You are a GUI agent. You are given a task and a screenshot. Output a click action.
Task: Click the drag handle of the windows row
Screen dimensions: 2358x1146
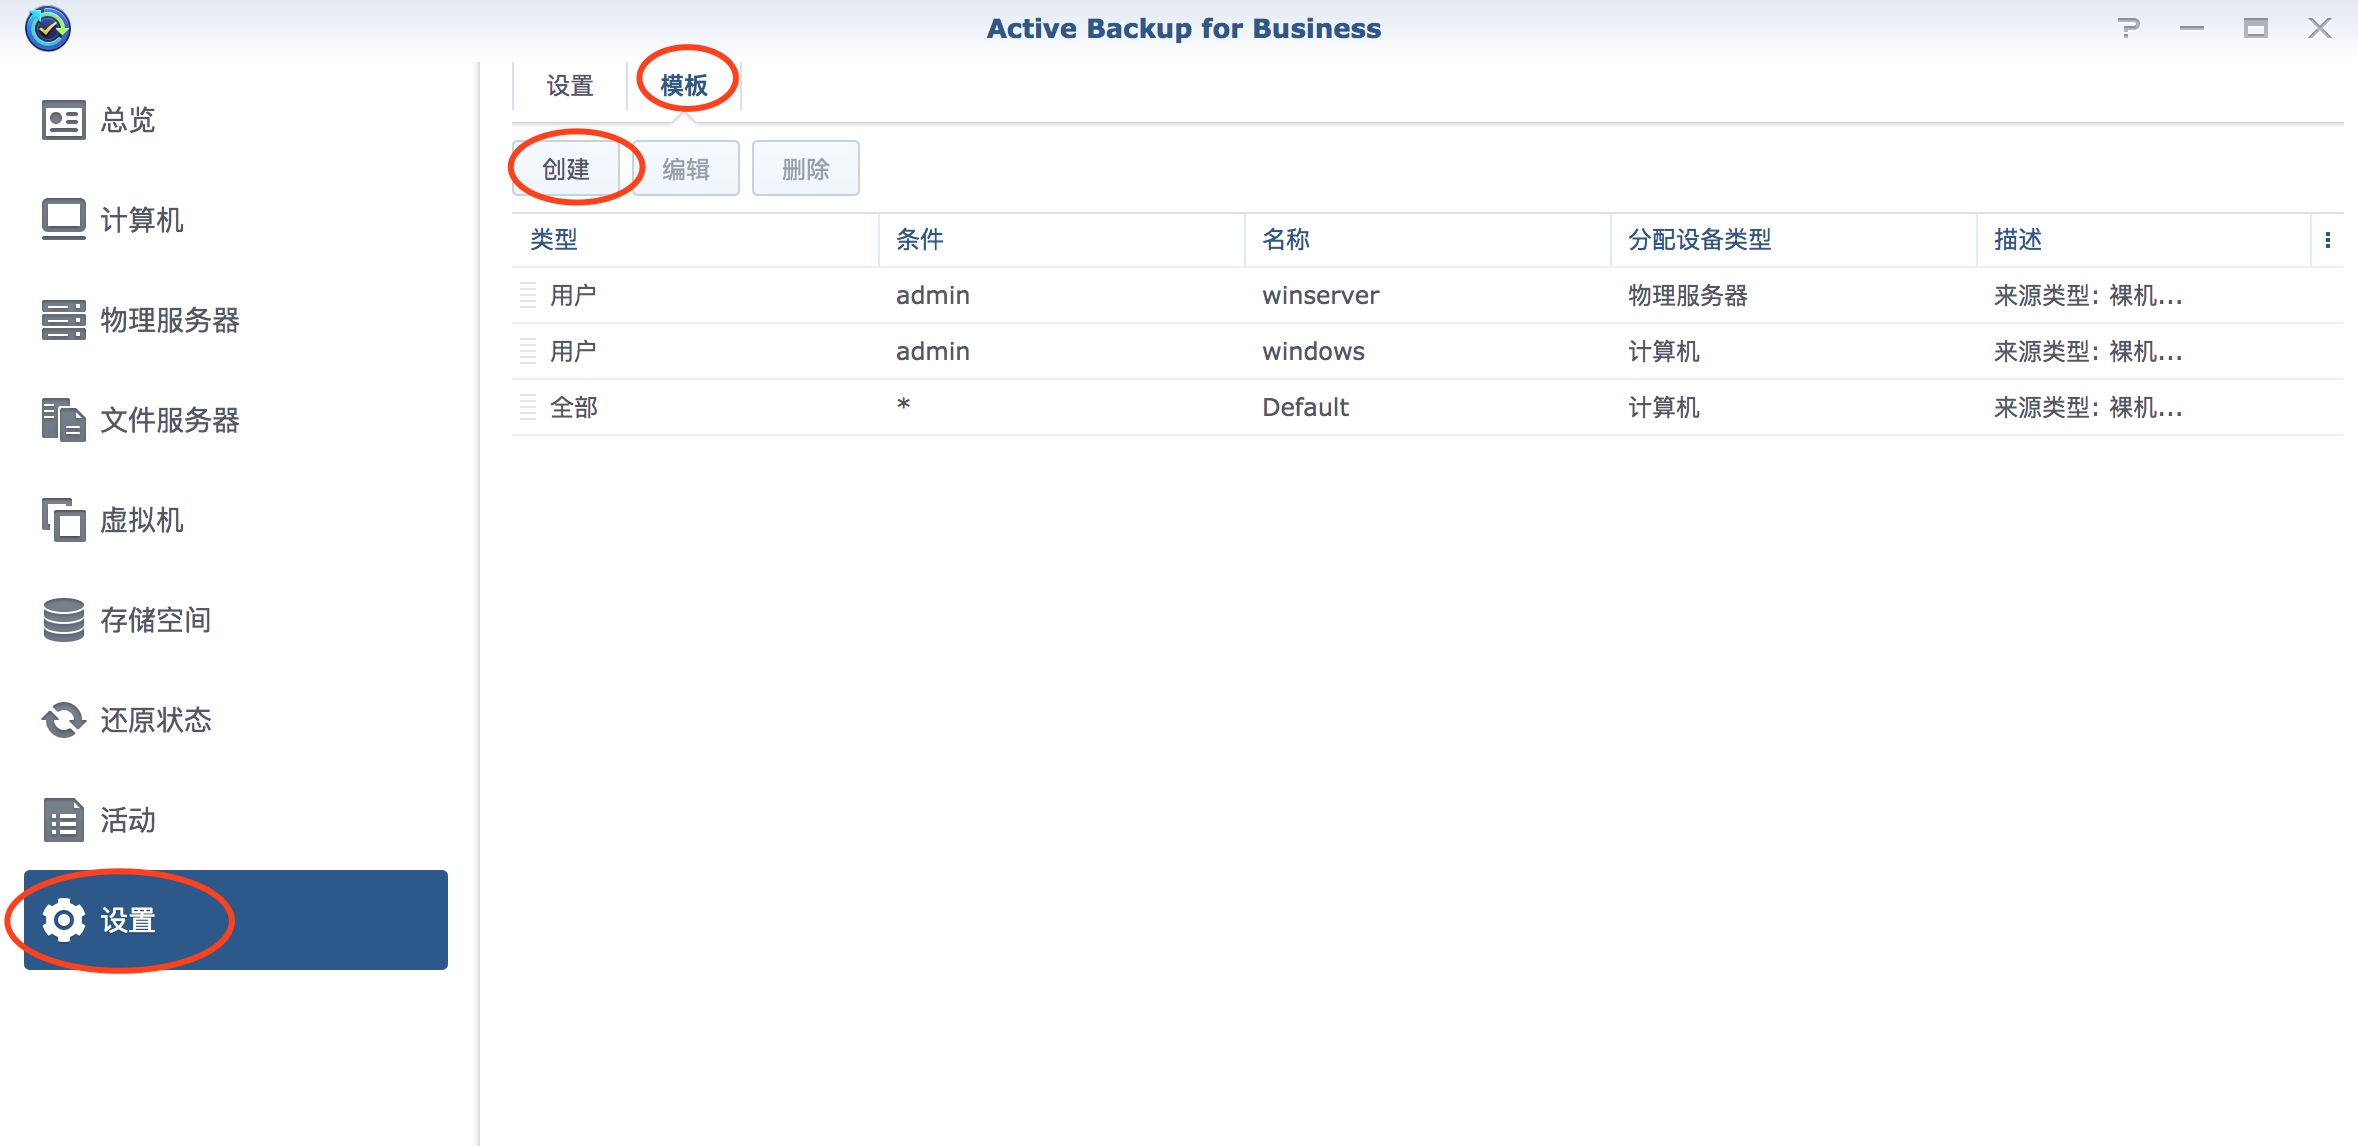528,351
